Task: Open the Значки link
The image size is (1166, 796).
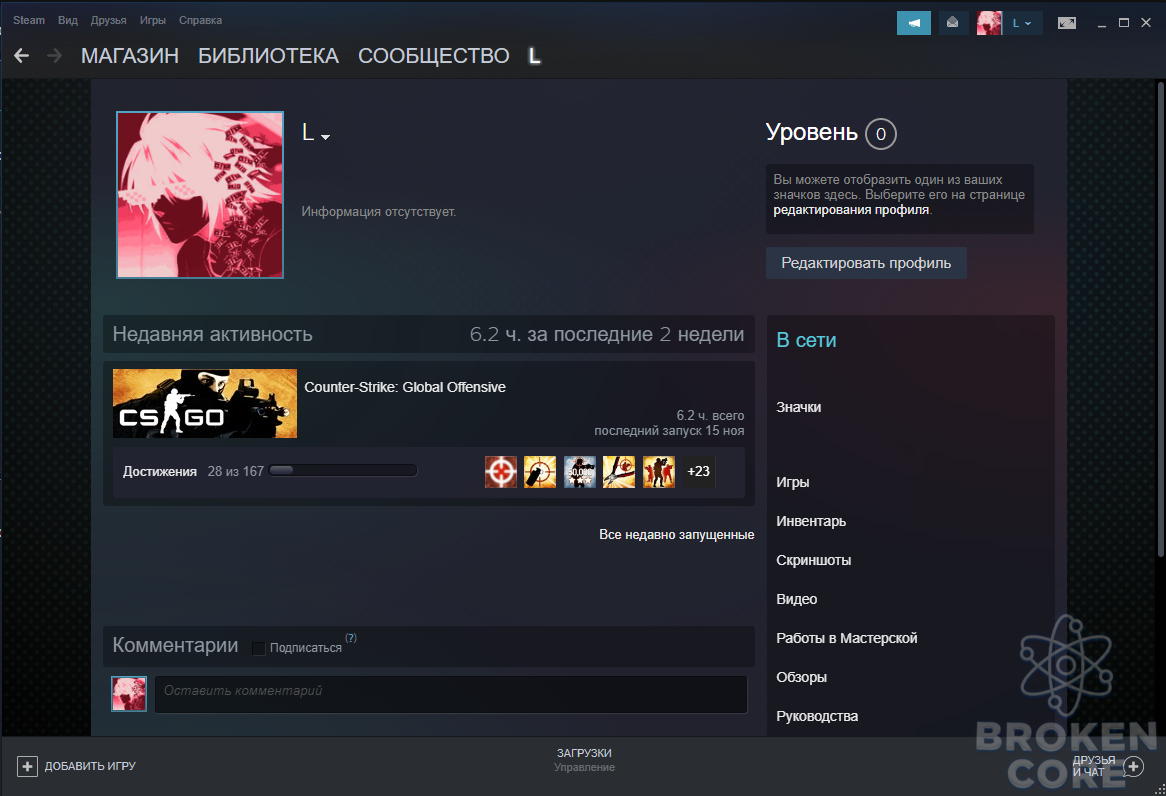Action: (799, 408)
